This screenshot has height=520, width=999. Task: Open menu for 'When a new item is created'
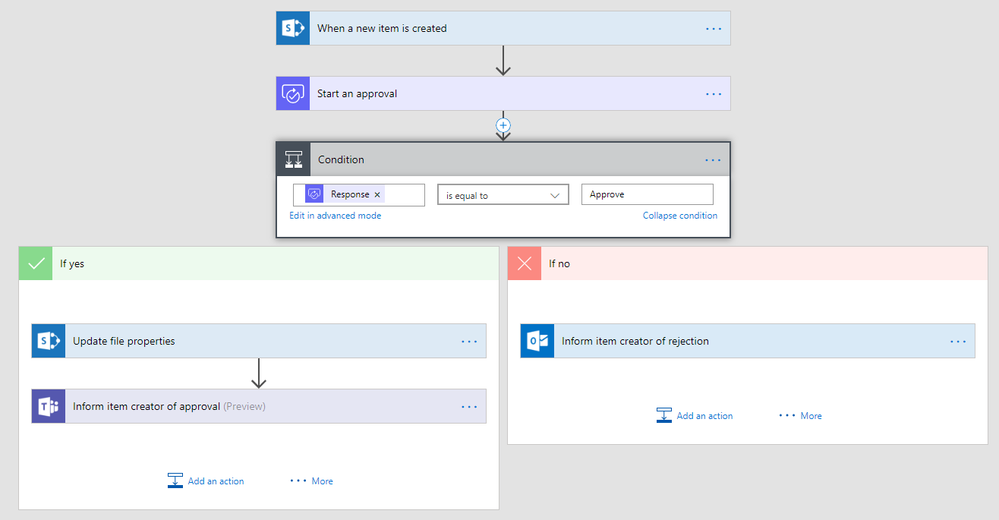[x=713, y=29]
